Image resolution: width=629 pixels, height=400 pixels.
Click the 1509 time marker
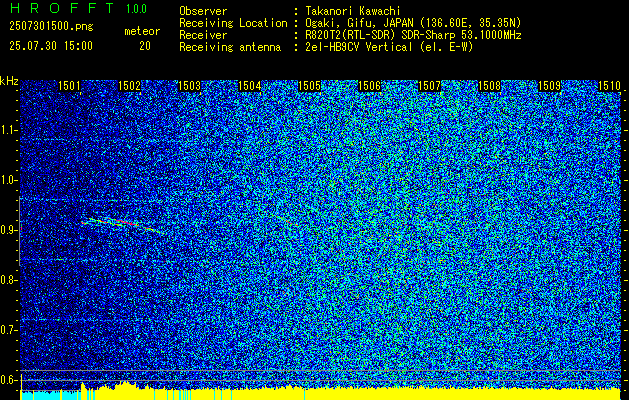pos(550,86)
